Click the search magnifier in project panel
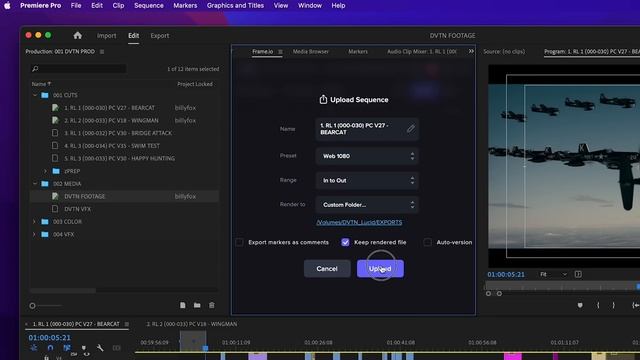 tap(35, 69)
